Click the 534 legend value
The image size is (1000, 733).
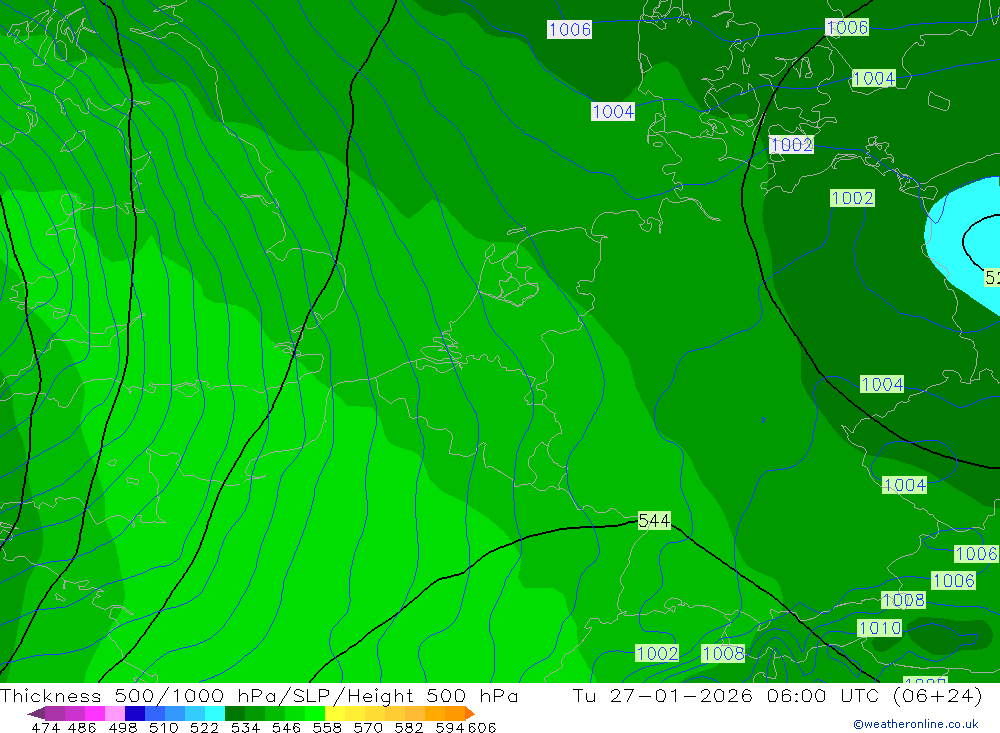click(x=246, y=728)
